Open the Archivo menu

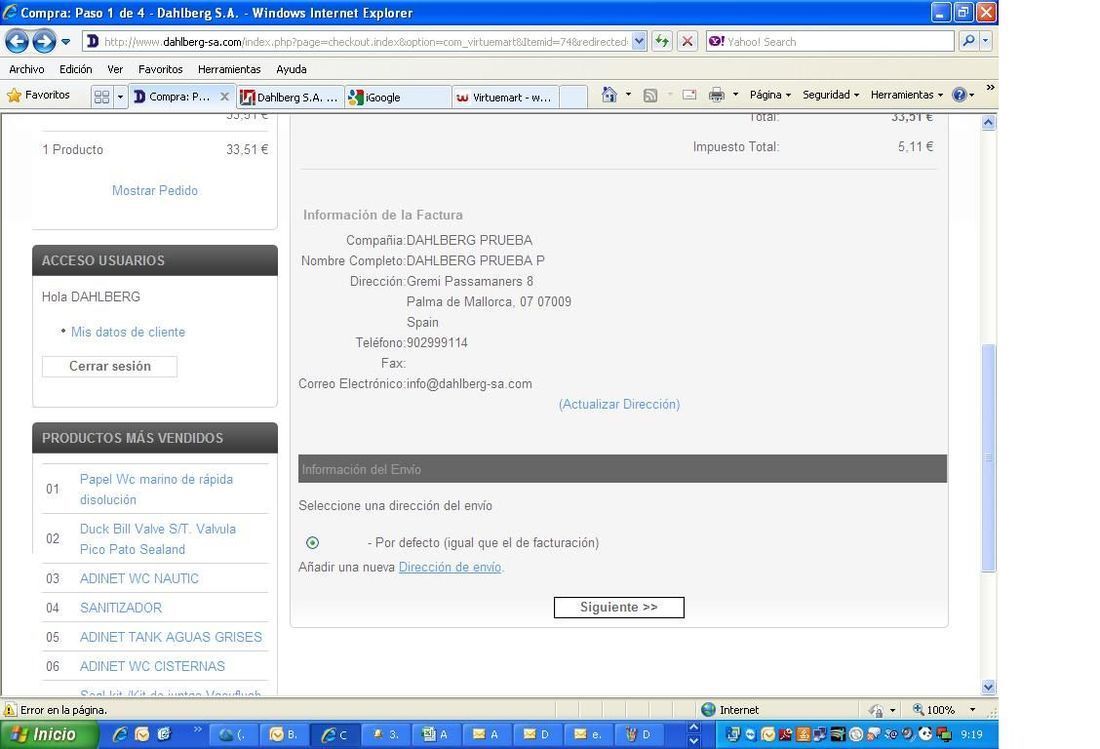[26, 69]
